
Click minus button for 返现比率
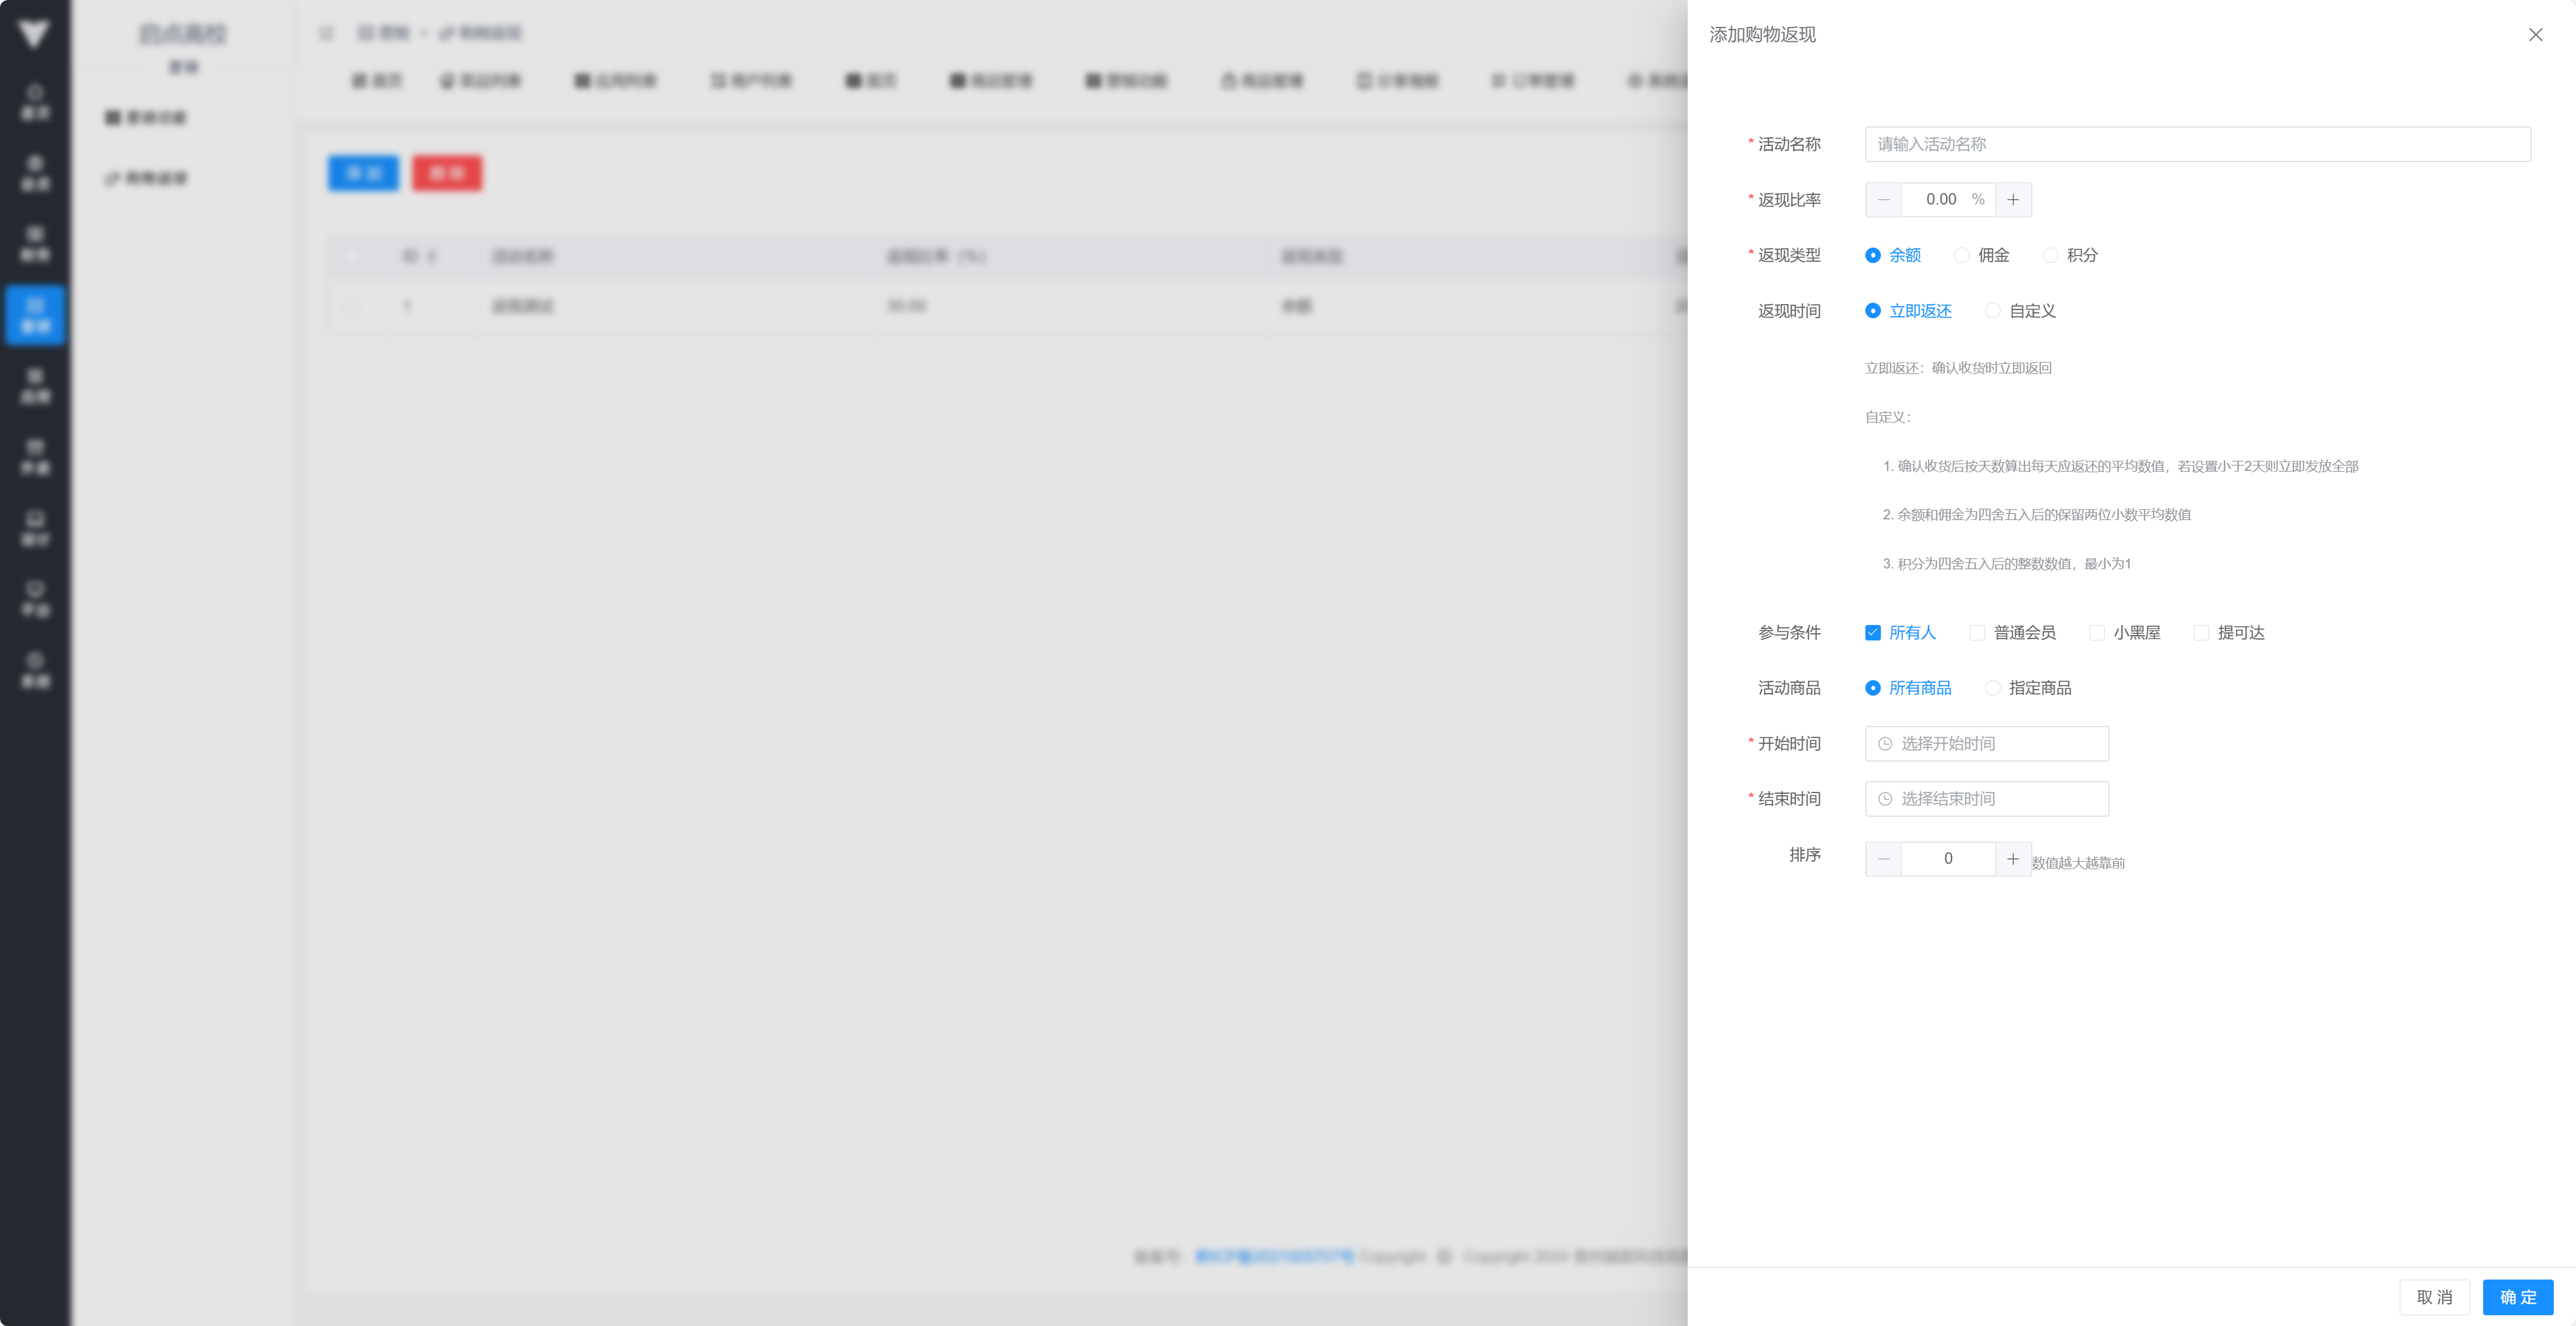(x=1883, y=200)
